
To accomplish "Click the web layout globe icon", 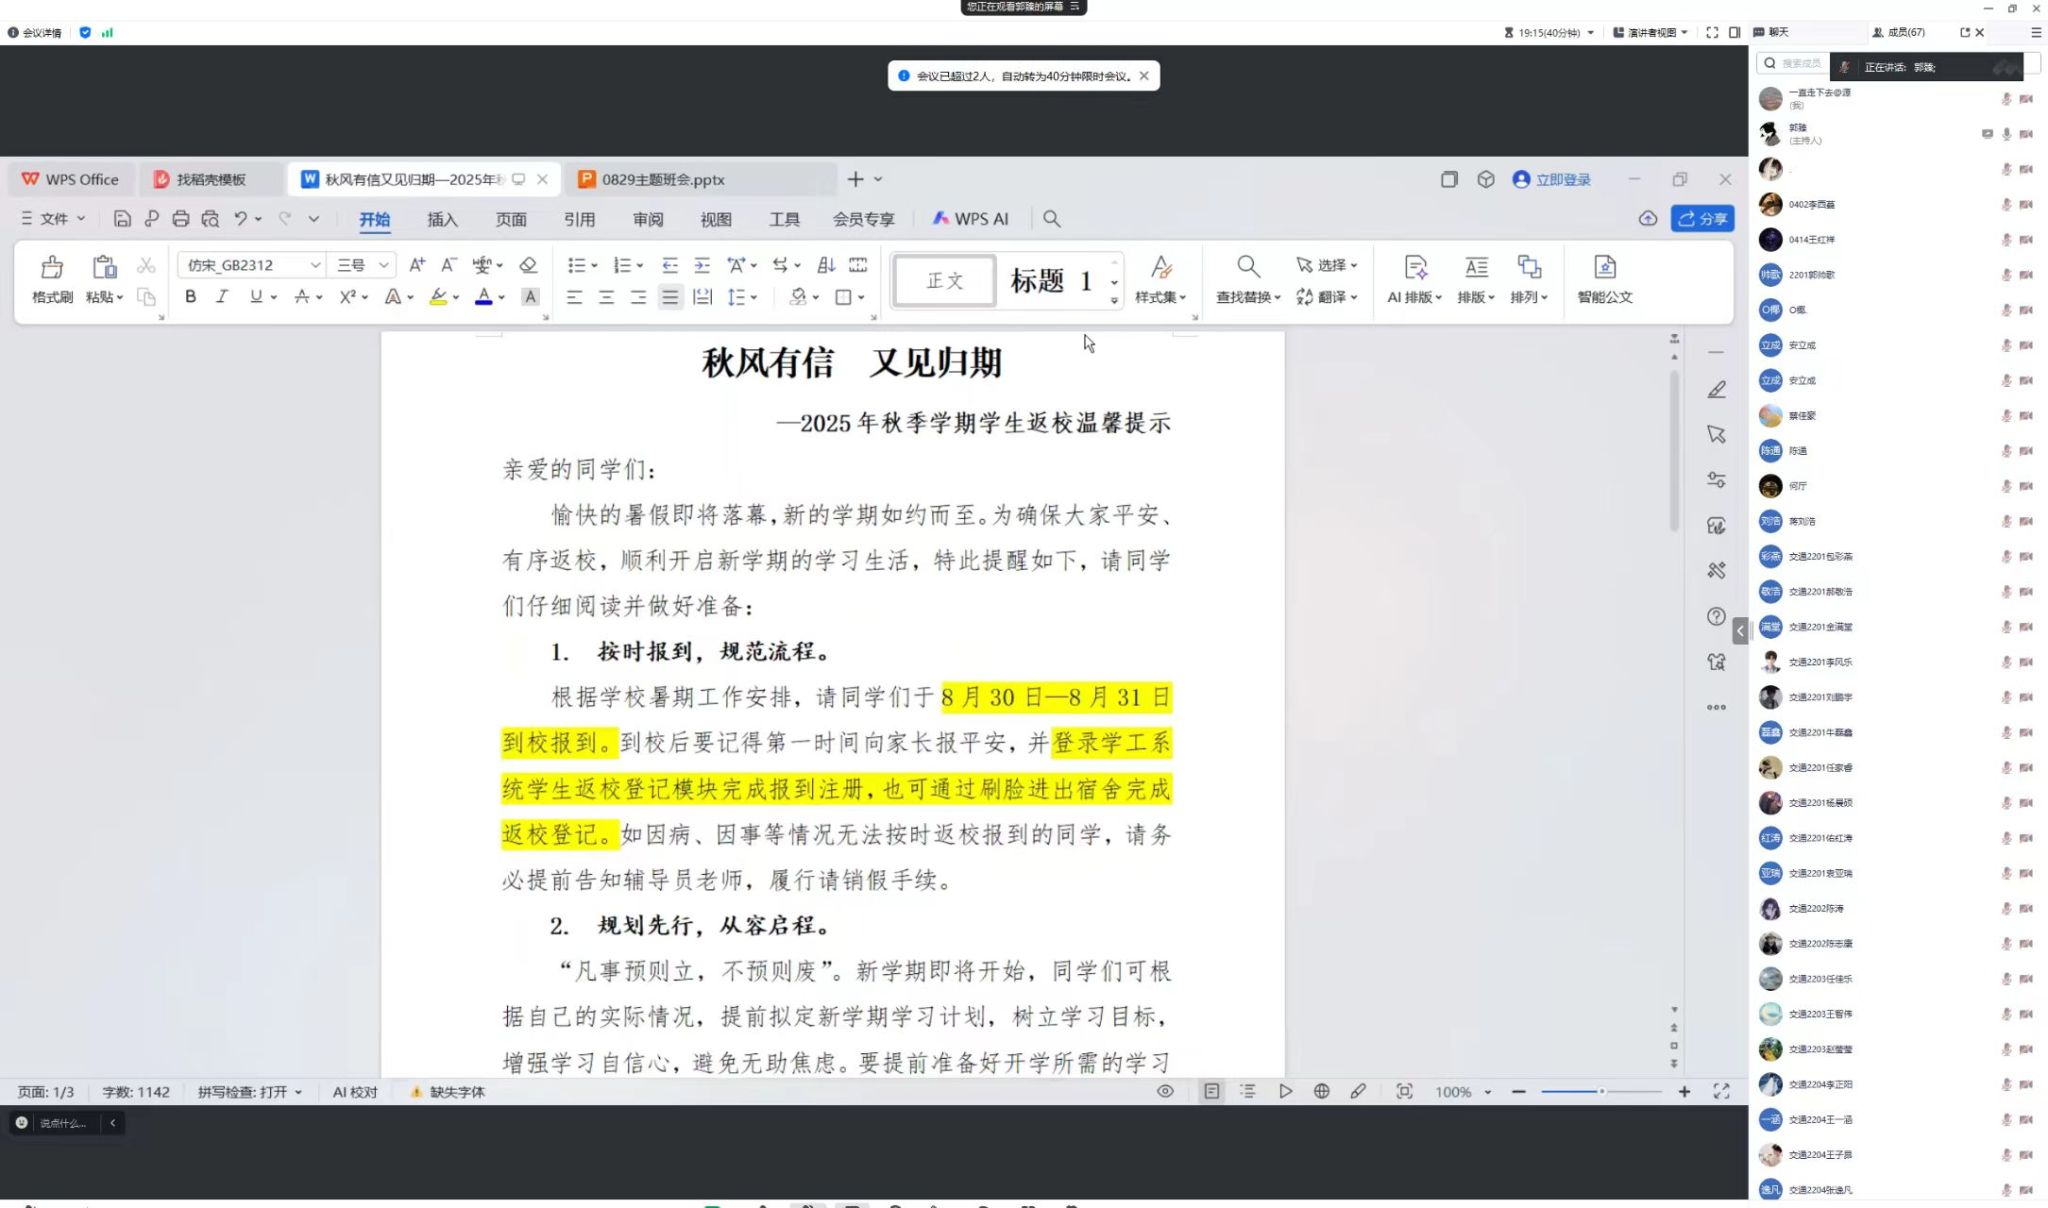I will pos(1321,1092).
